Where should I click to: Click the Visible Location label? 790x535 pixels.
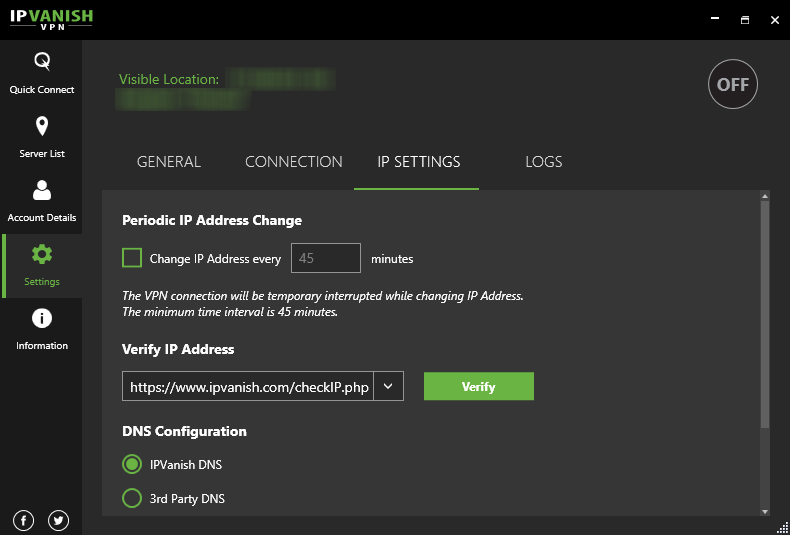coord(169,80)
